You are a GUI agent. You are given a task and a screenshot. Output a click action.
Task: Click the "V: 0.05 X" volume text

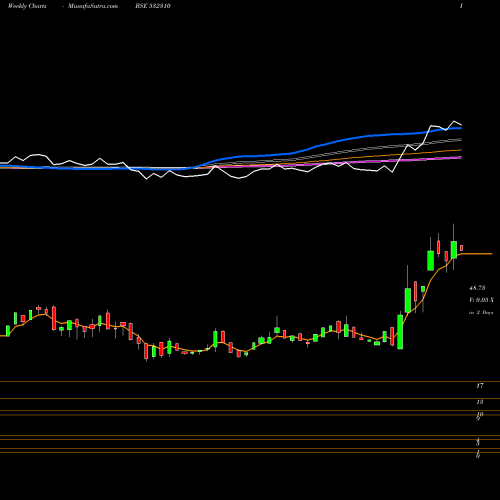click(x=481, y=300)
